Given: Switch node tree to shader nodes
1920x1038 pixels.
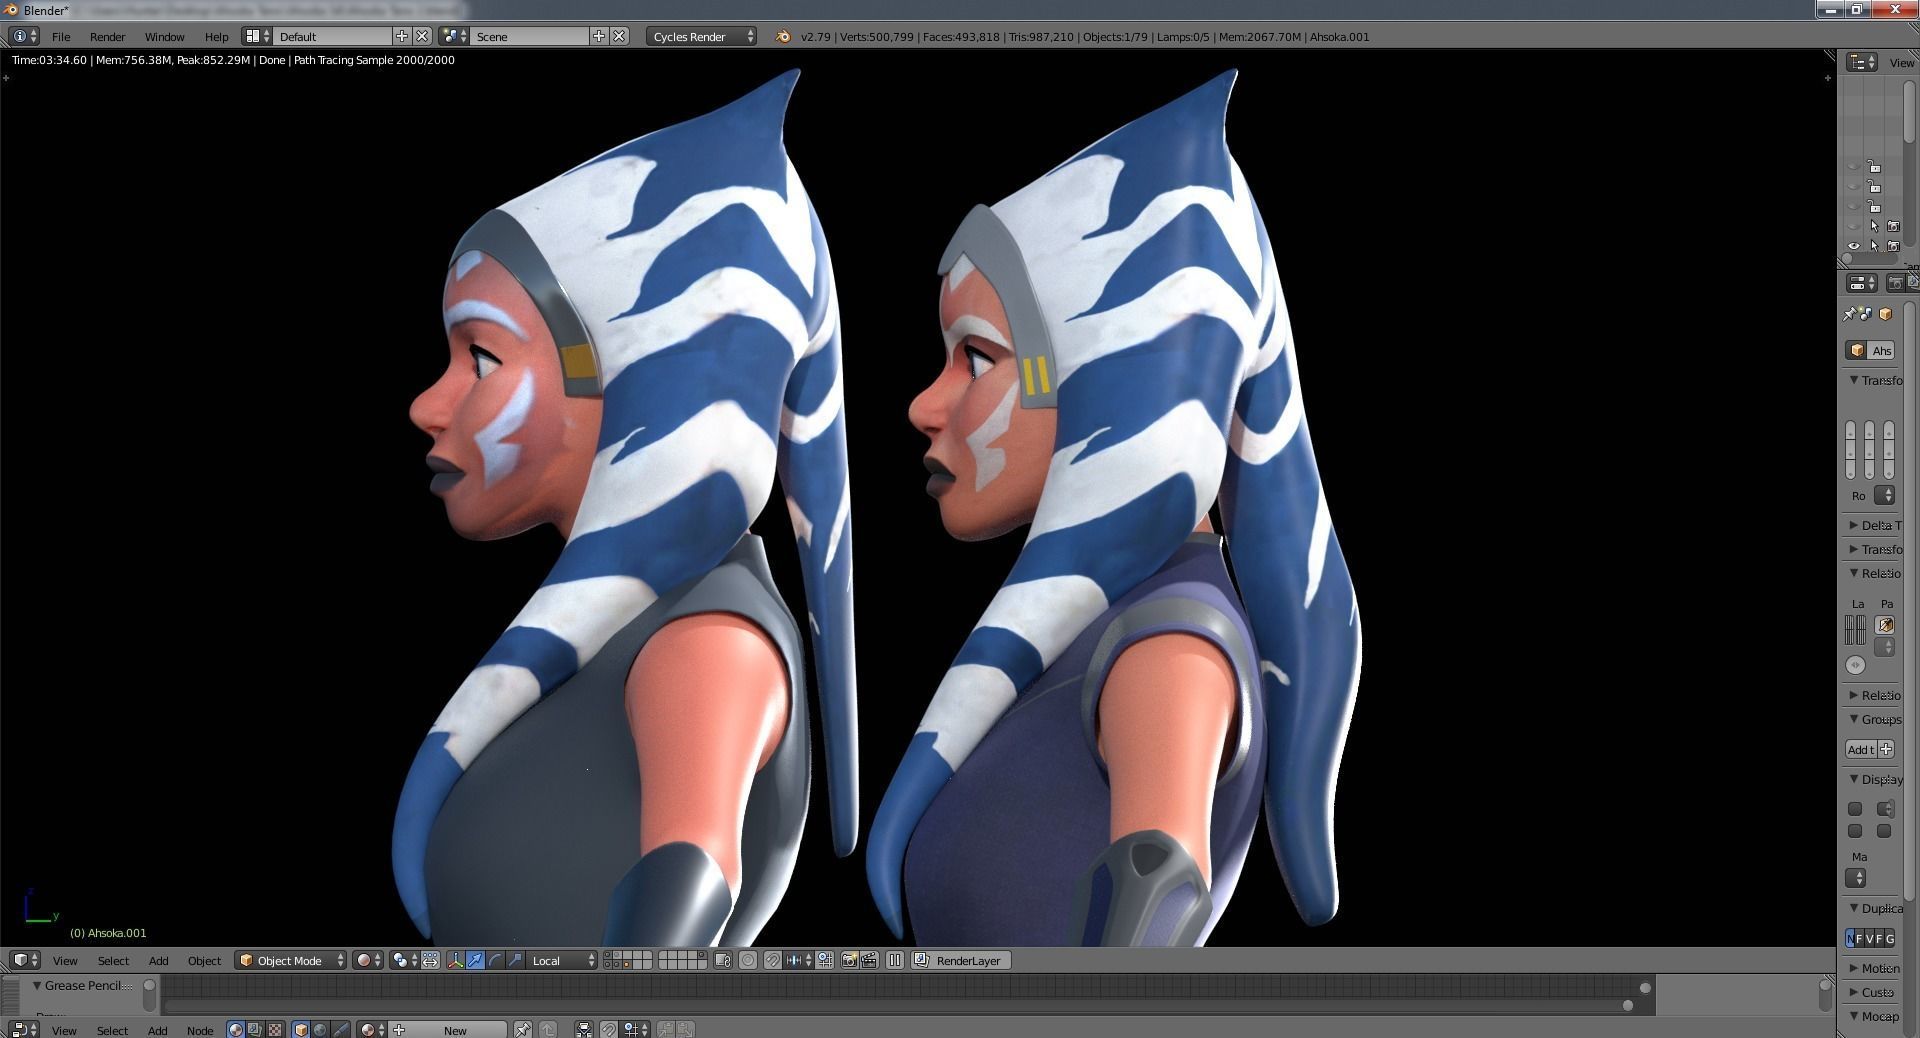Looking at the screenshot, I should (235, 1030).
